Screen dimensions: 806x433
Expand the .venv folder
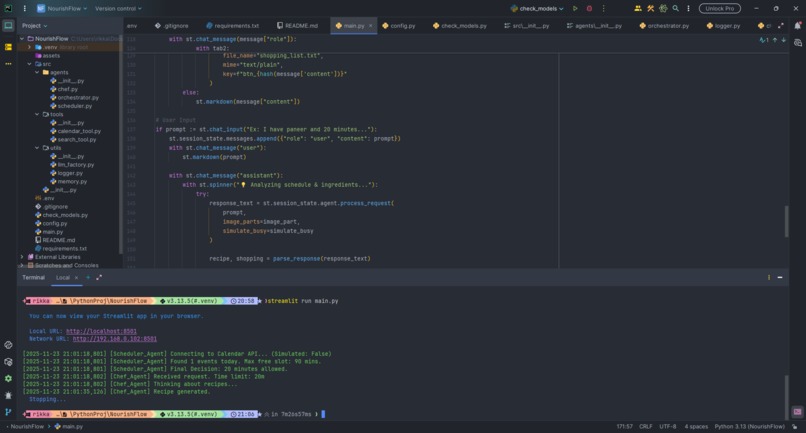29,47
